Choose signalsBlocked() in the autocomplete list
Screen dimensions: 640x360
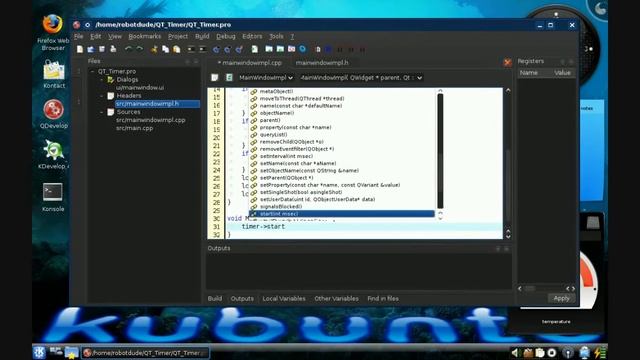(281, 207)
